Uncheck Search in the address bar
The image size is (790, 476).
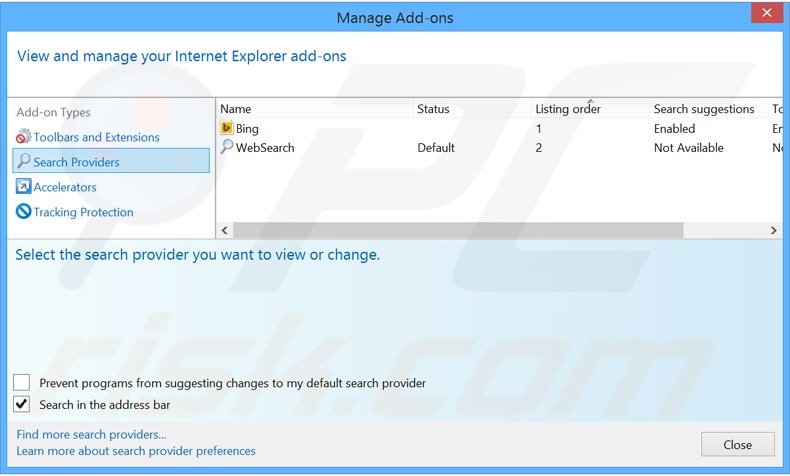pos(22,404)
